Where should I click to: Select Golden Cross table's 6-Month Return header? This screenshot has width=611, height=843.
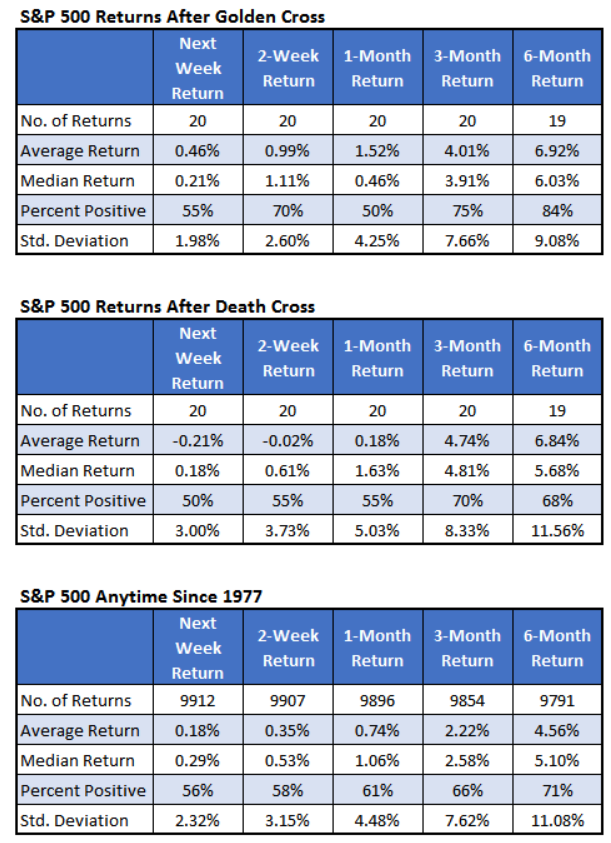[x=557, y=68]
